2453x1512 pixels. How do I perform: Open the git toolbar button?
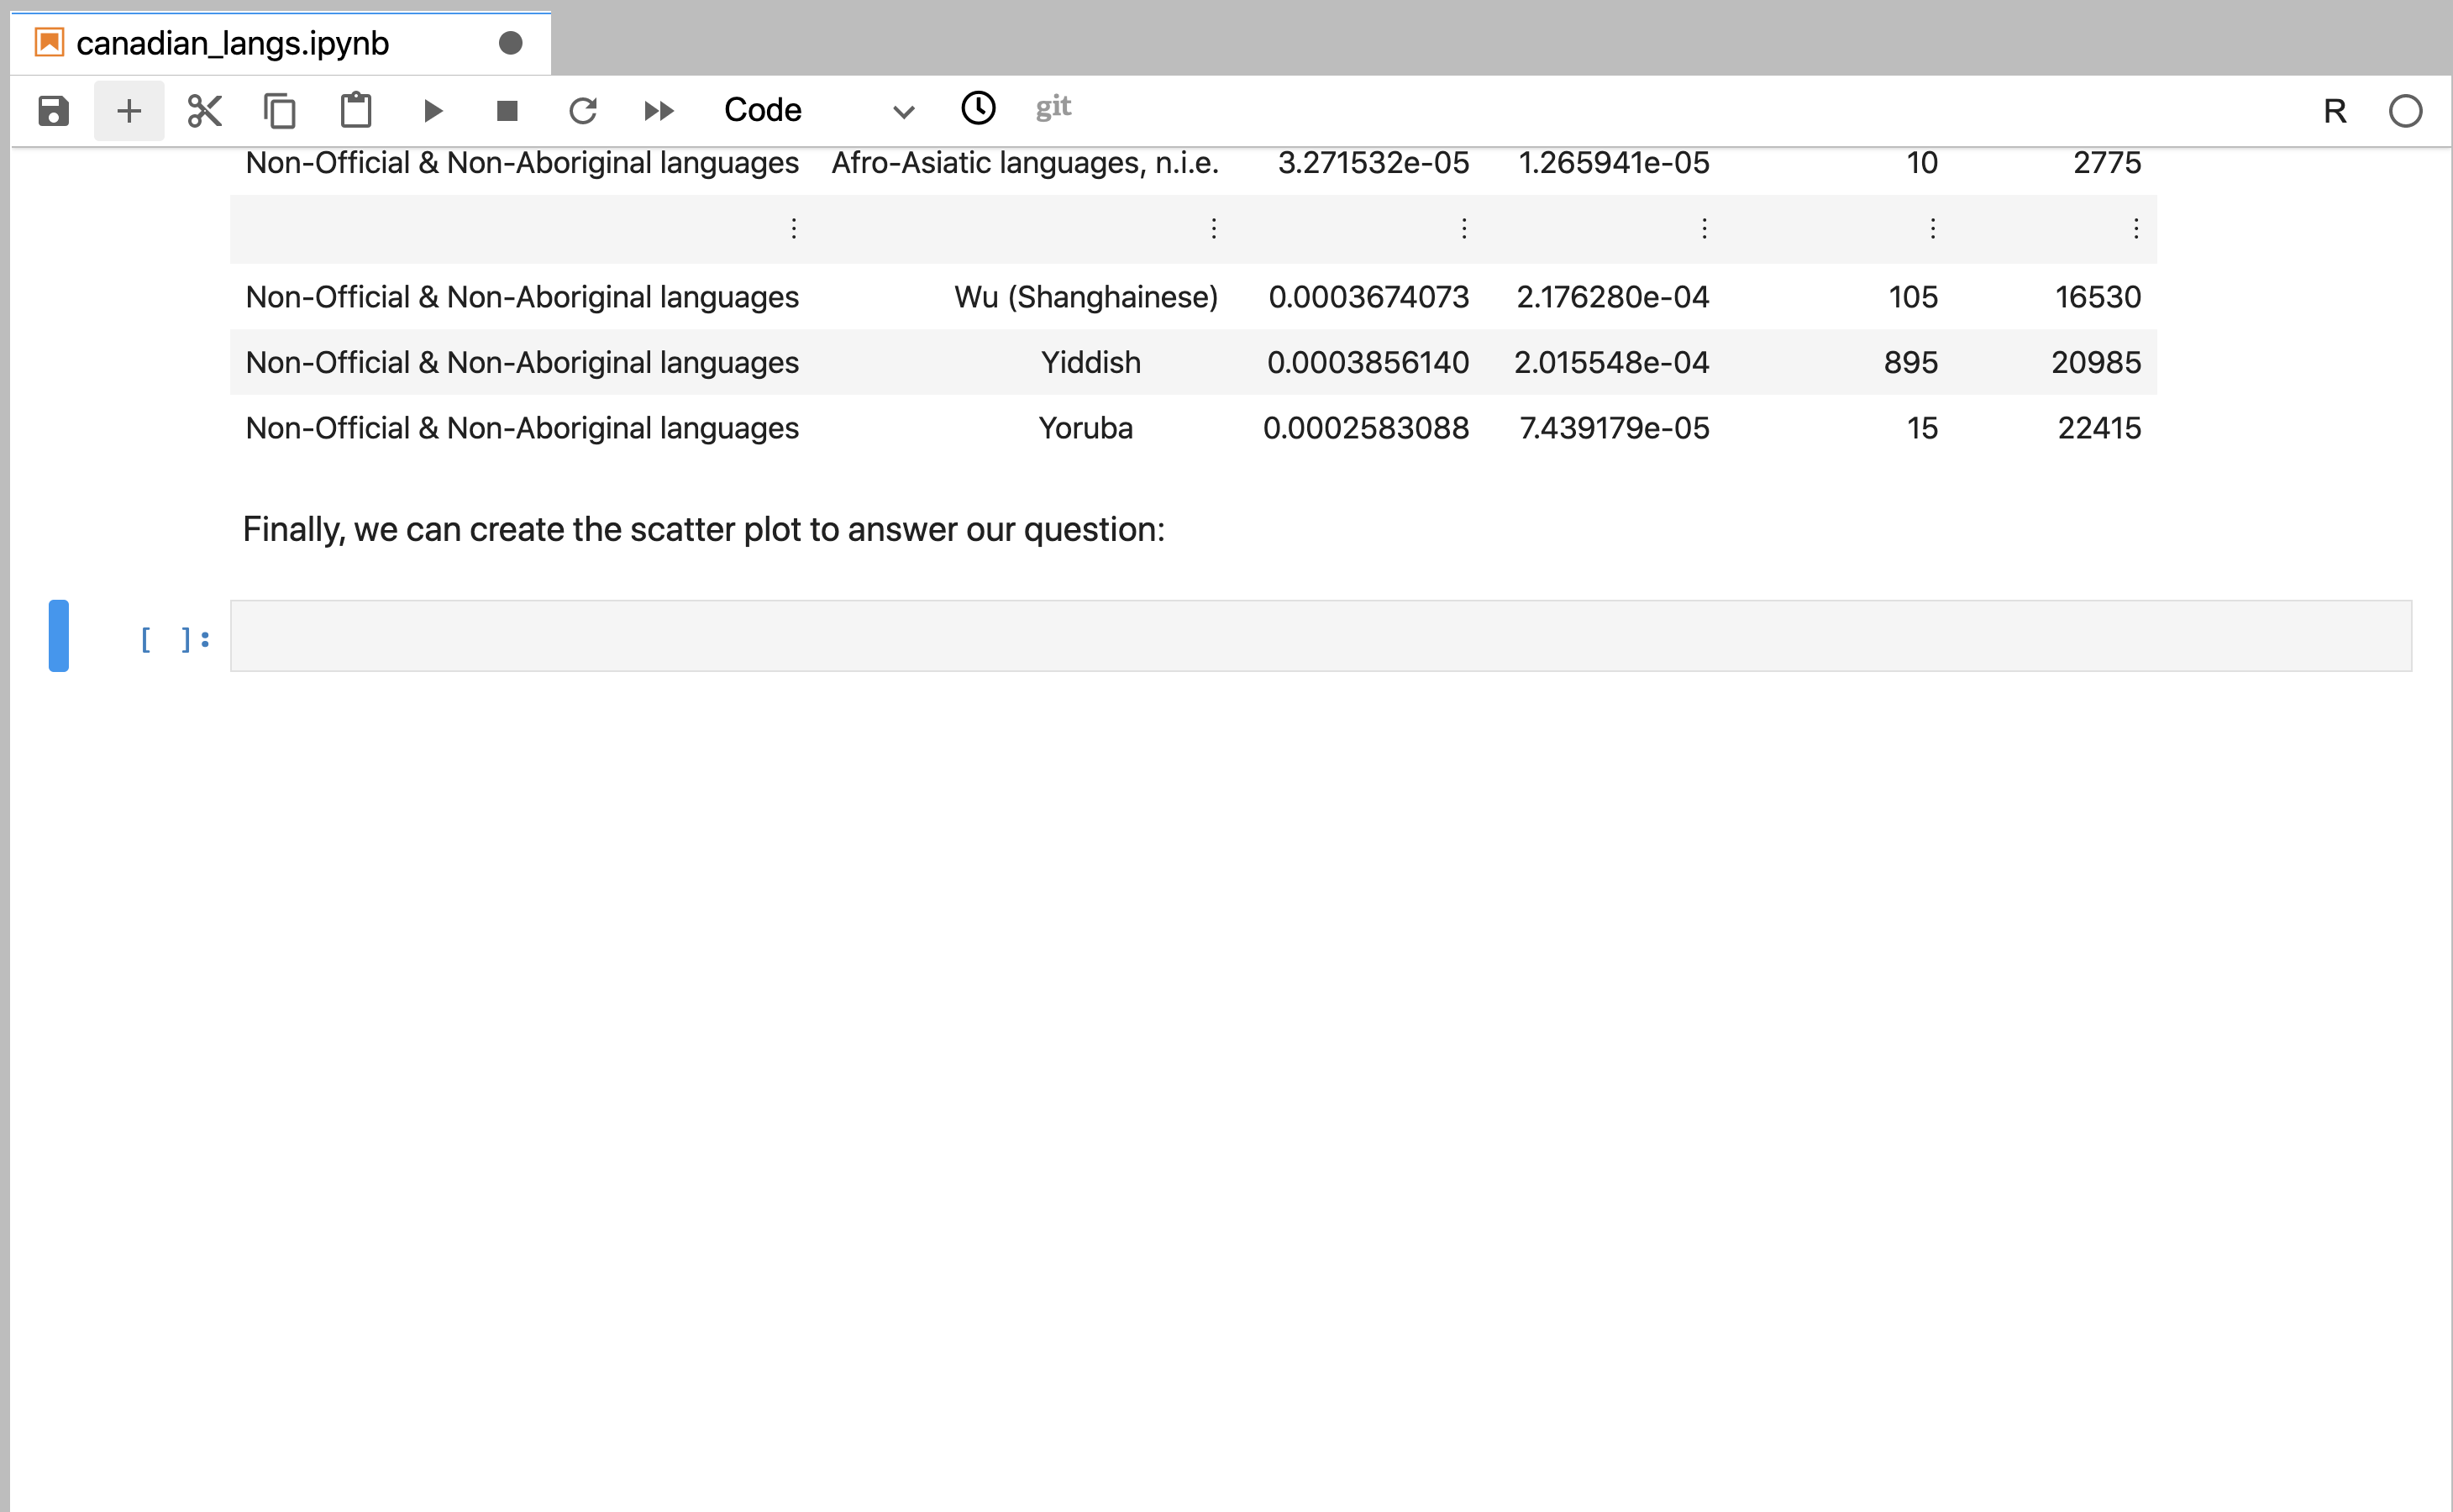click(1053, 107)
